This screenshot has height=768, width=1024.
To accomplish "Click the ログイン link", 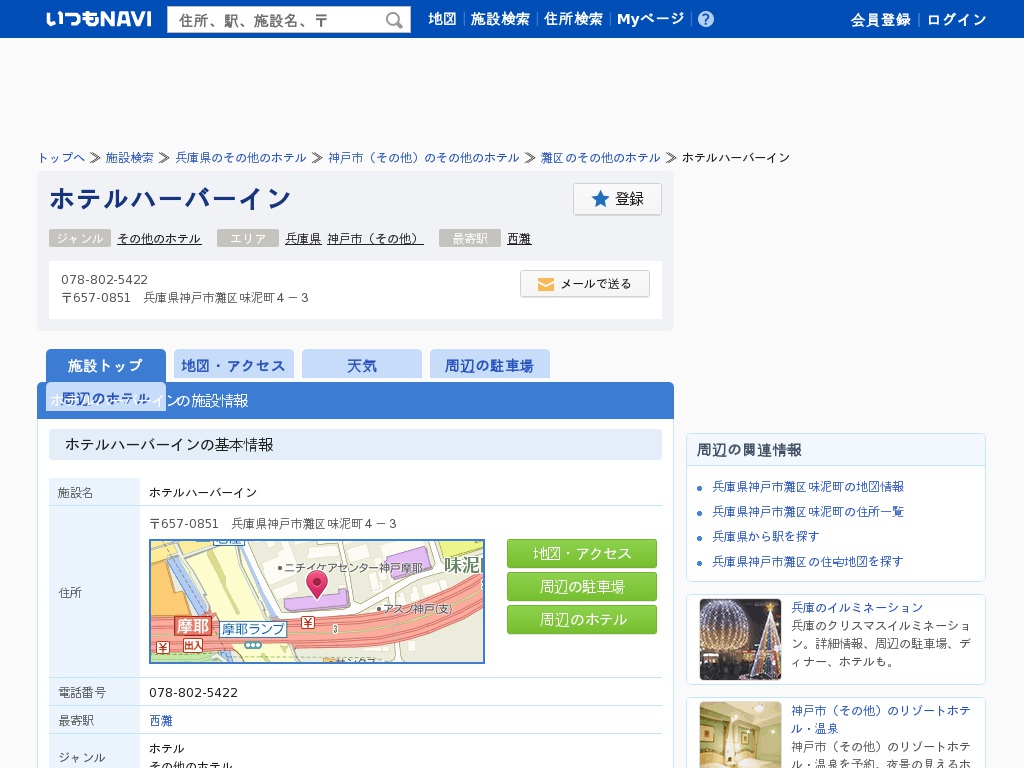I will coord(956,20).
